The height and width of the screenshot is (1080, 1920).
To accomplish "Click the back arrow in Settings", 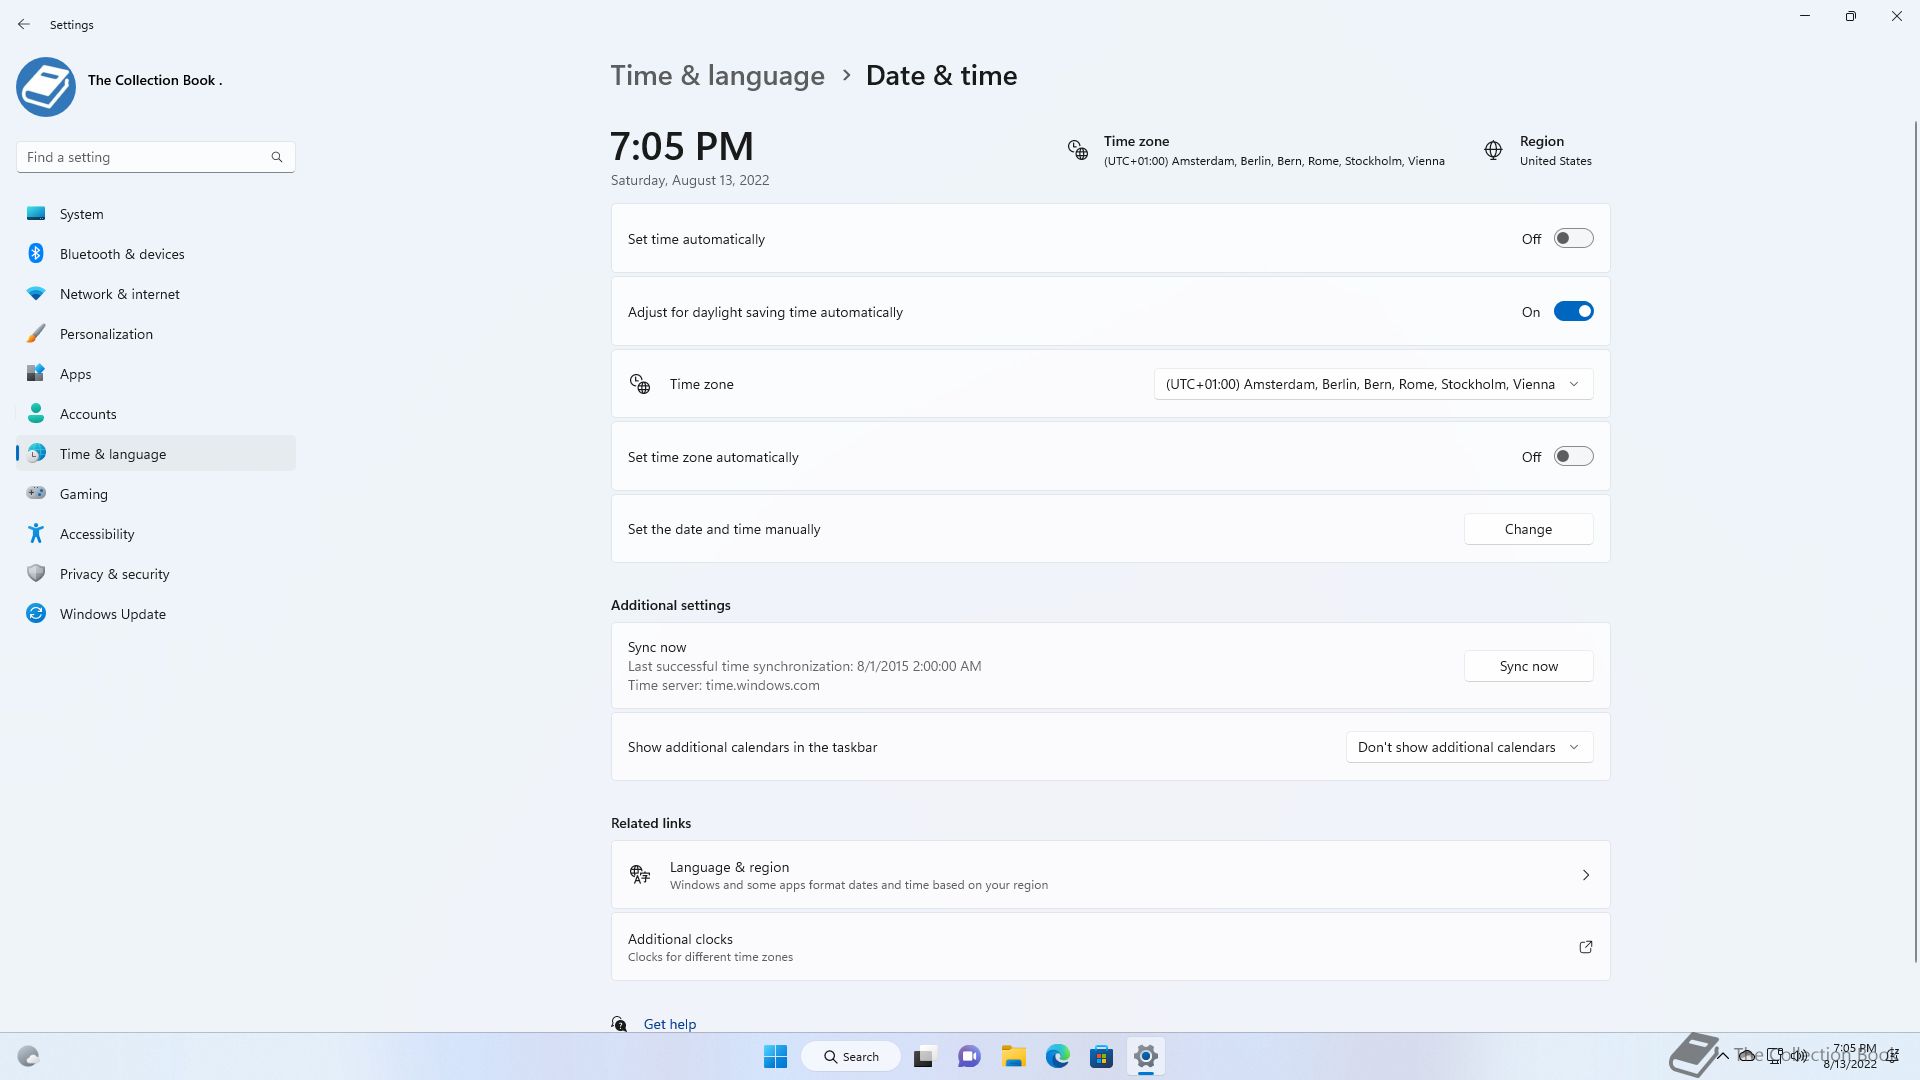I will (24, 24).
